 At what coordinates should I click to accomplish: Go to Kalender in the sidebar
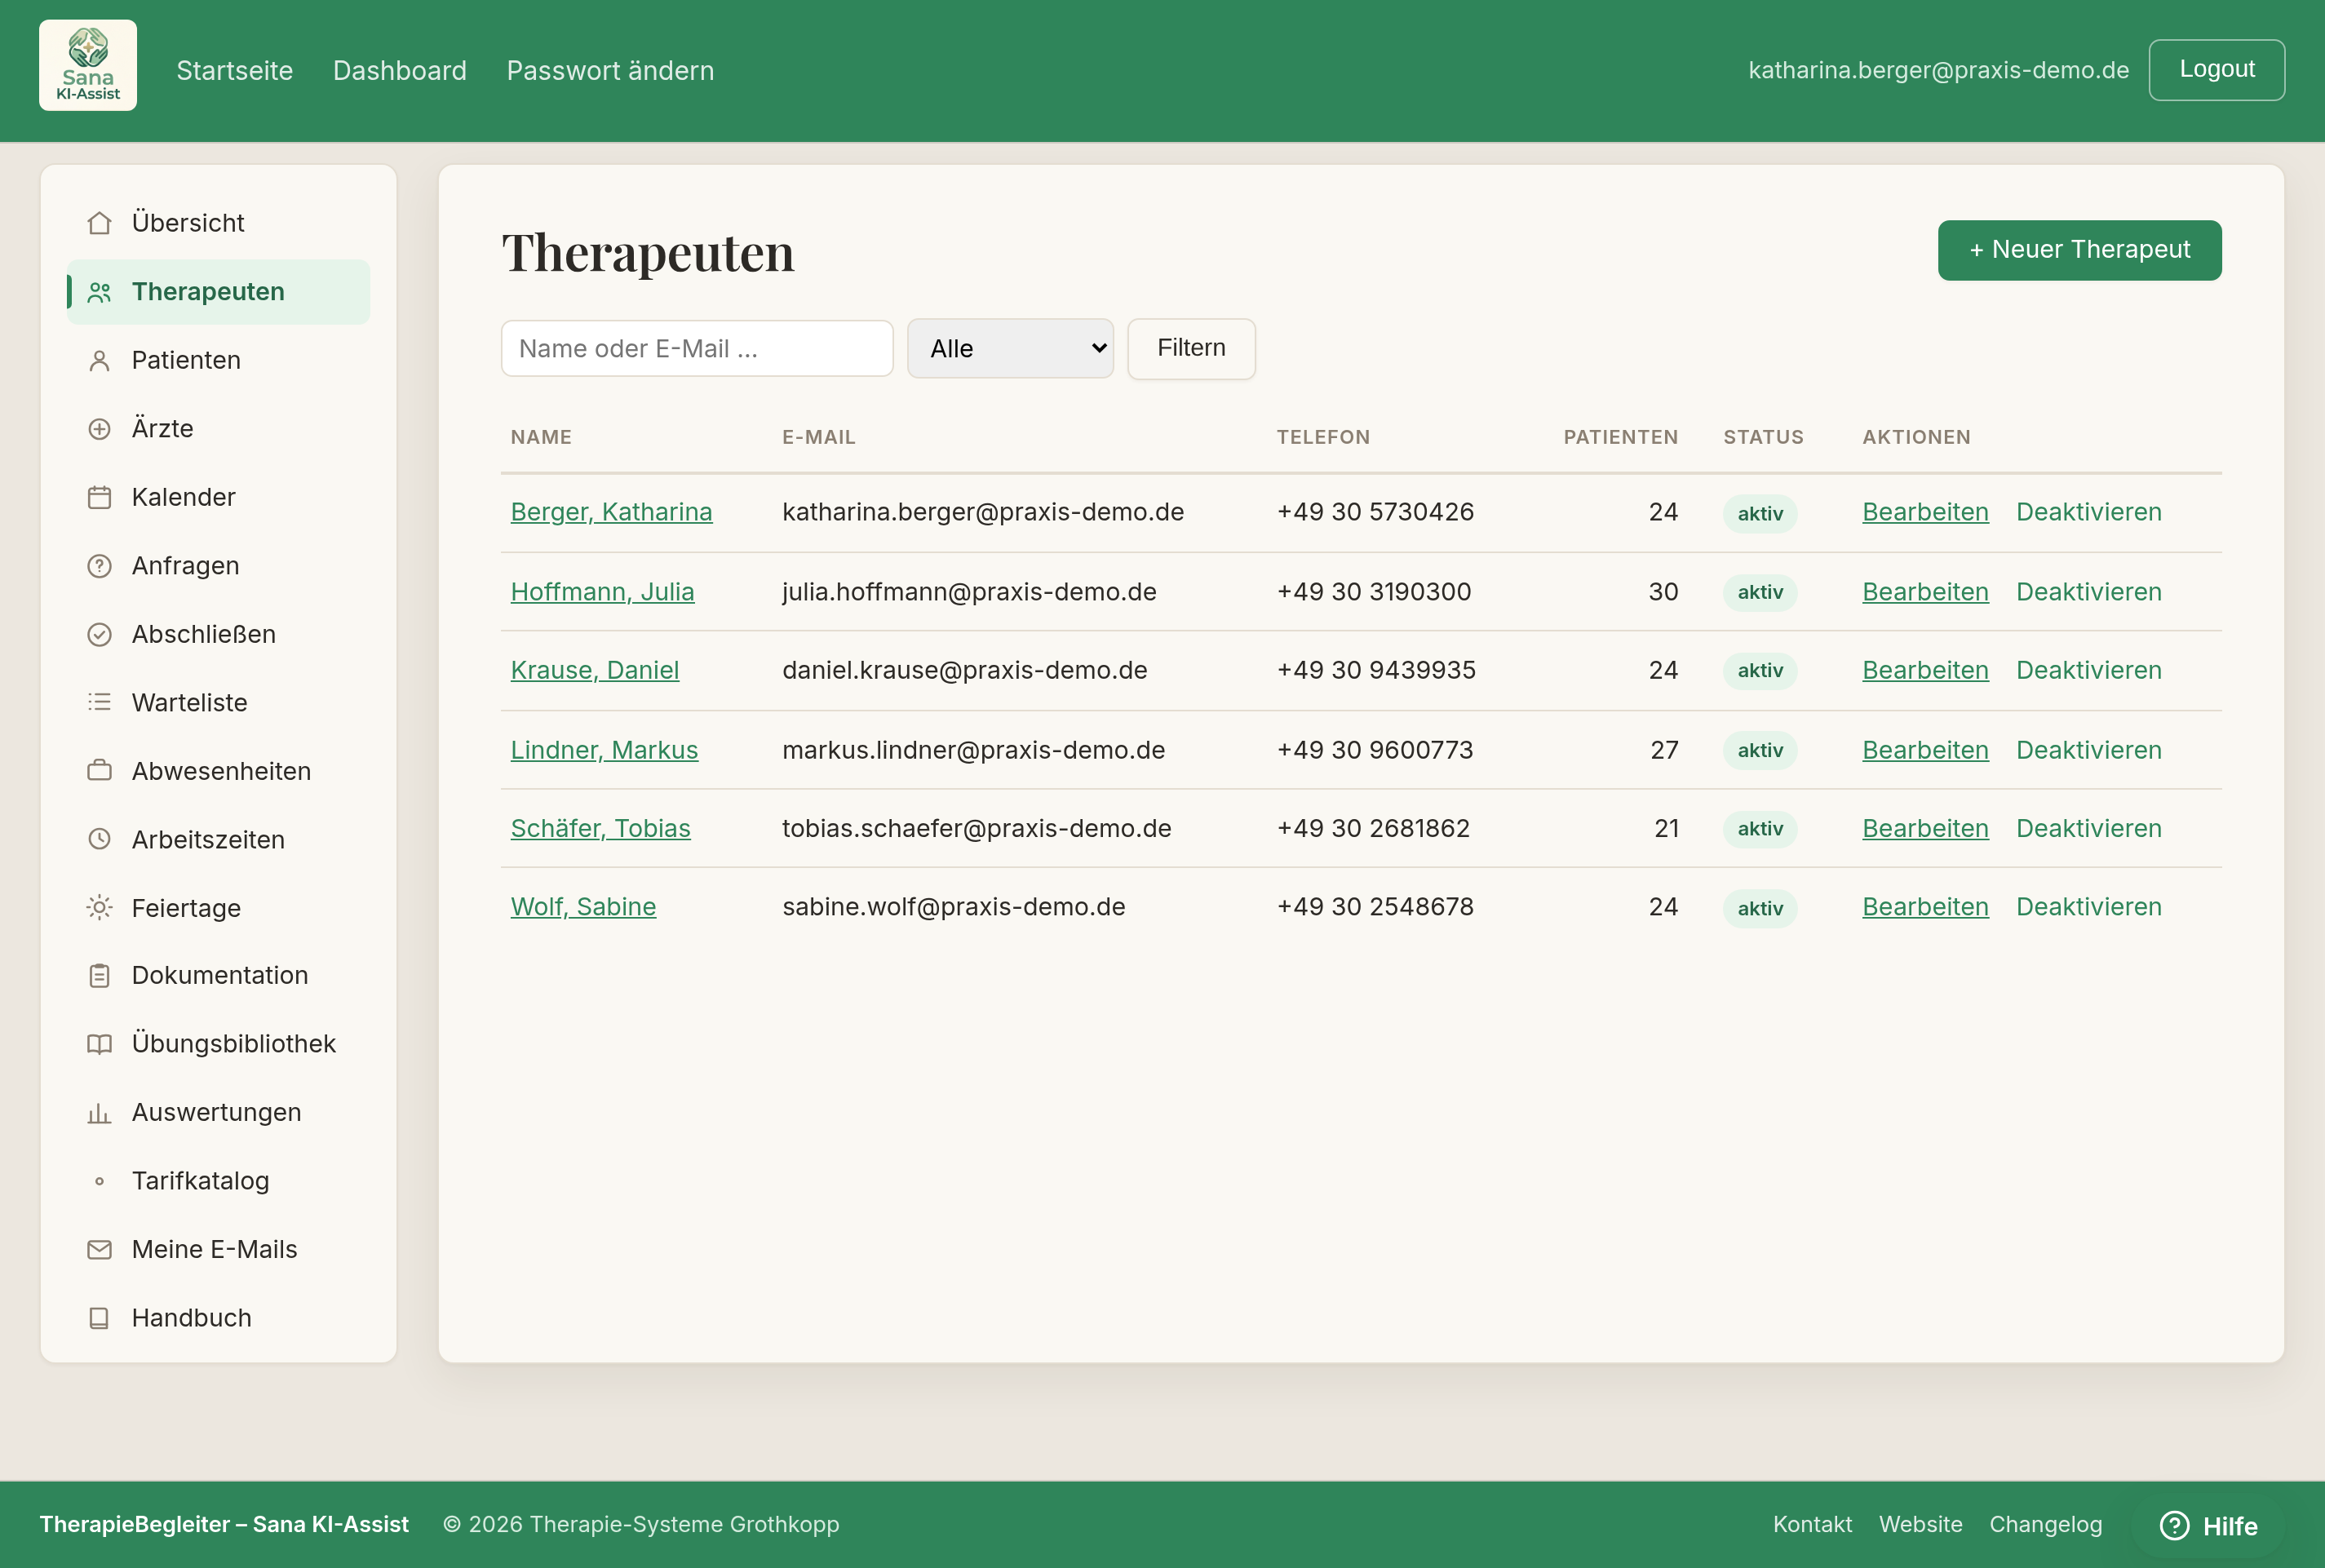pyautogui.click(x=218, y=497)
